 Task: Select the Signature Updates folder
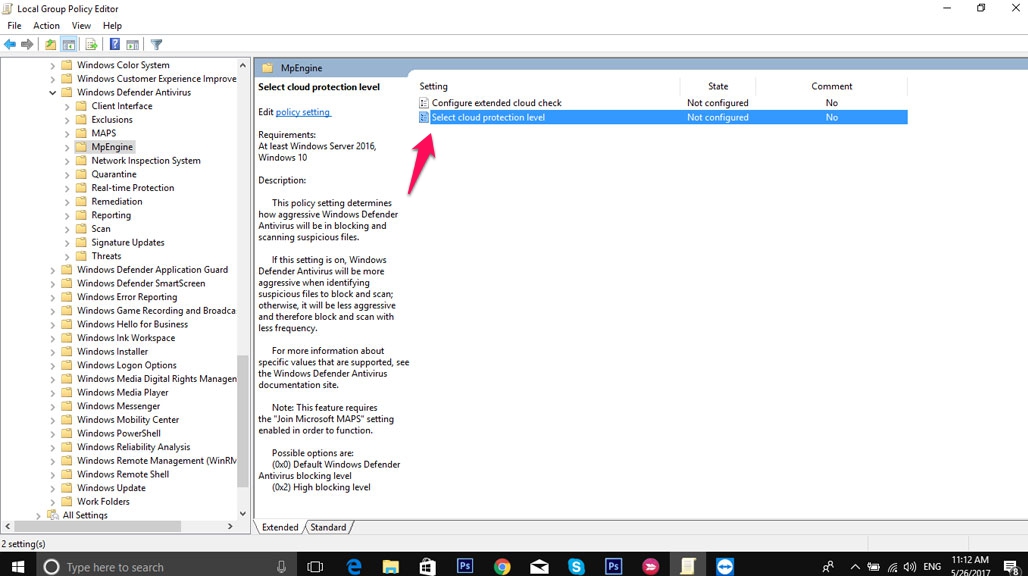[128, 242]
